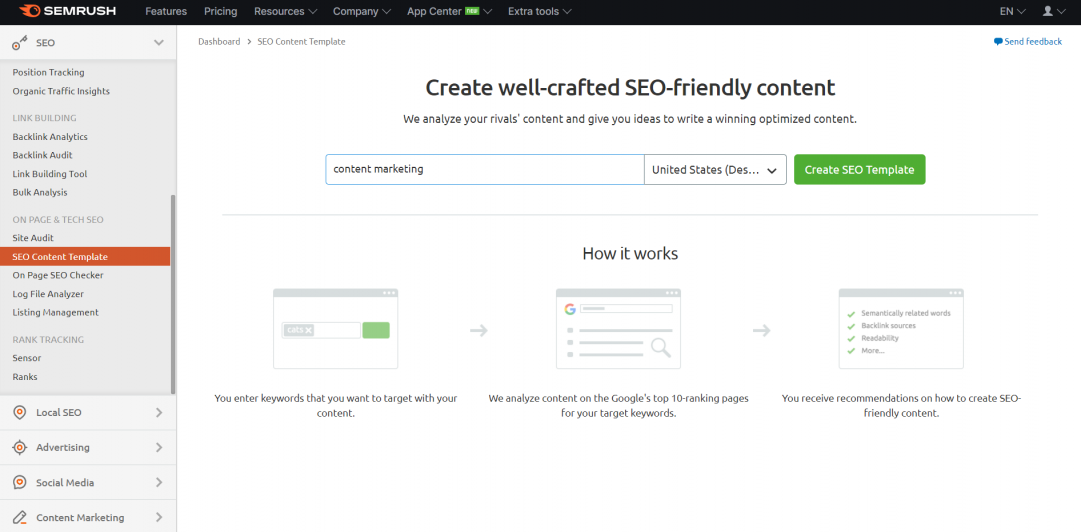Open the EN language selector

(1013, 12)
